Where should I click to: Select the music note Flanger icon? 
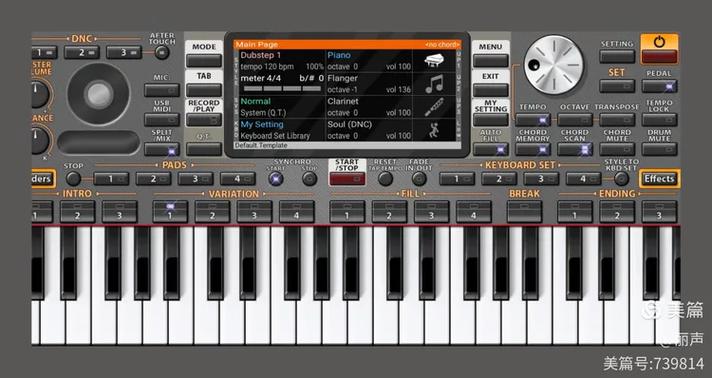[x=435, y=85]
